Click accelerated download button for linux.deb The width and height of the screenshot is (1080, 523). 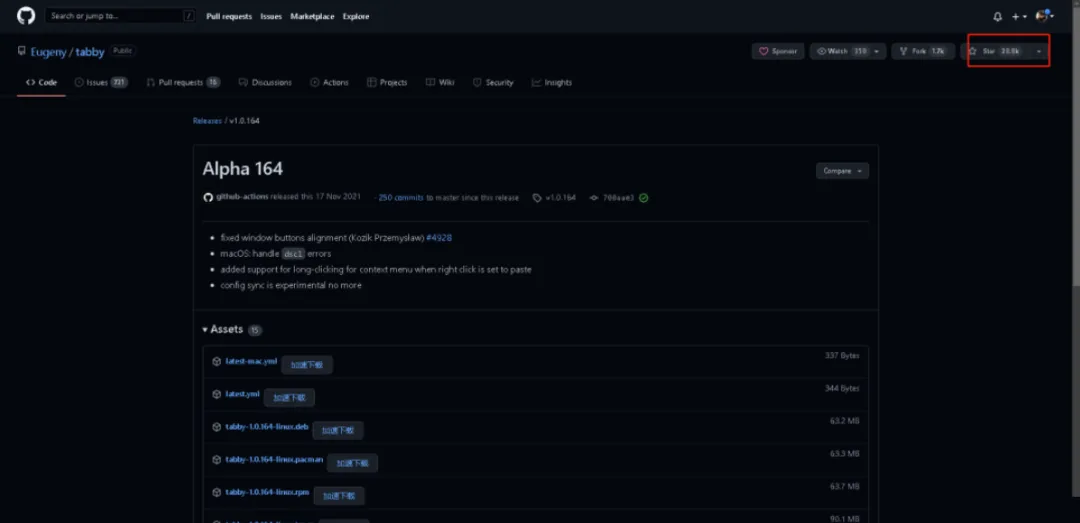[x=338, y=430]
